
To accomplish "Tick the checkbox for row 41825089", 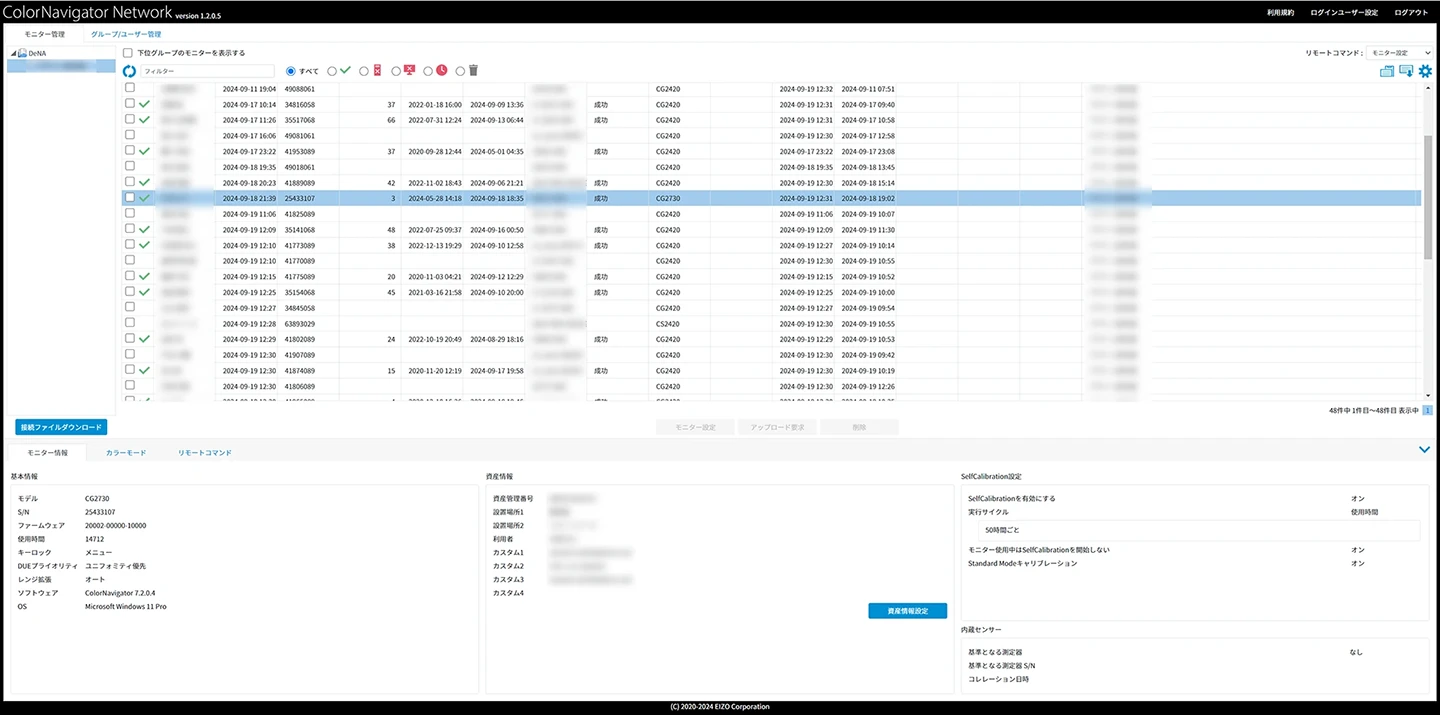I will (x=129, y=213).
